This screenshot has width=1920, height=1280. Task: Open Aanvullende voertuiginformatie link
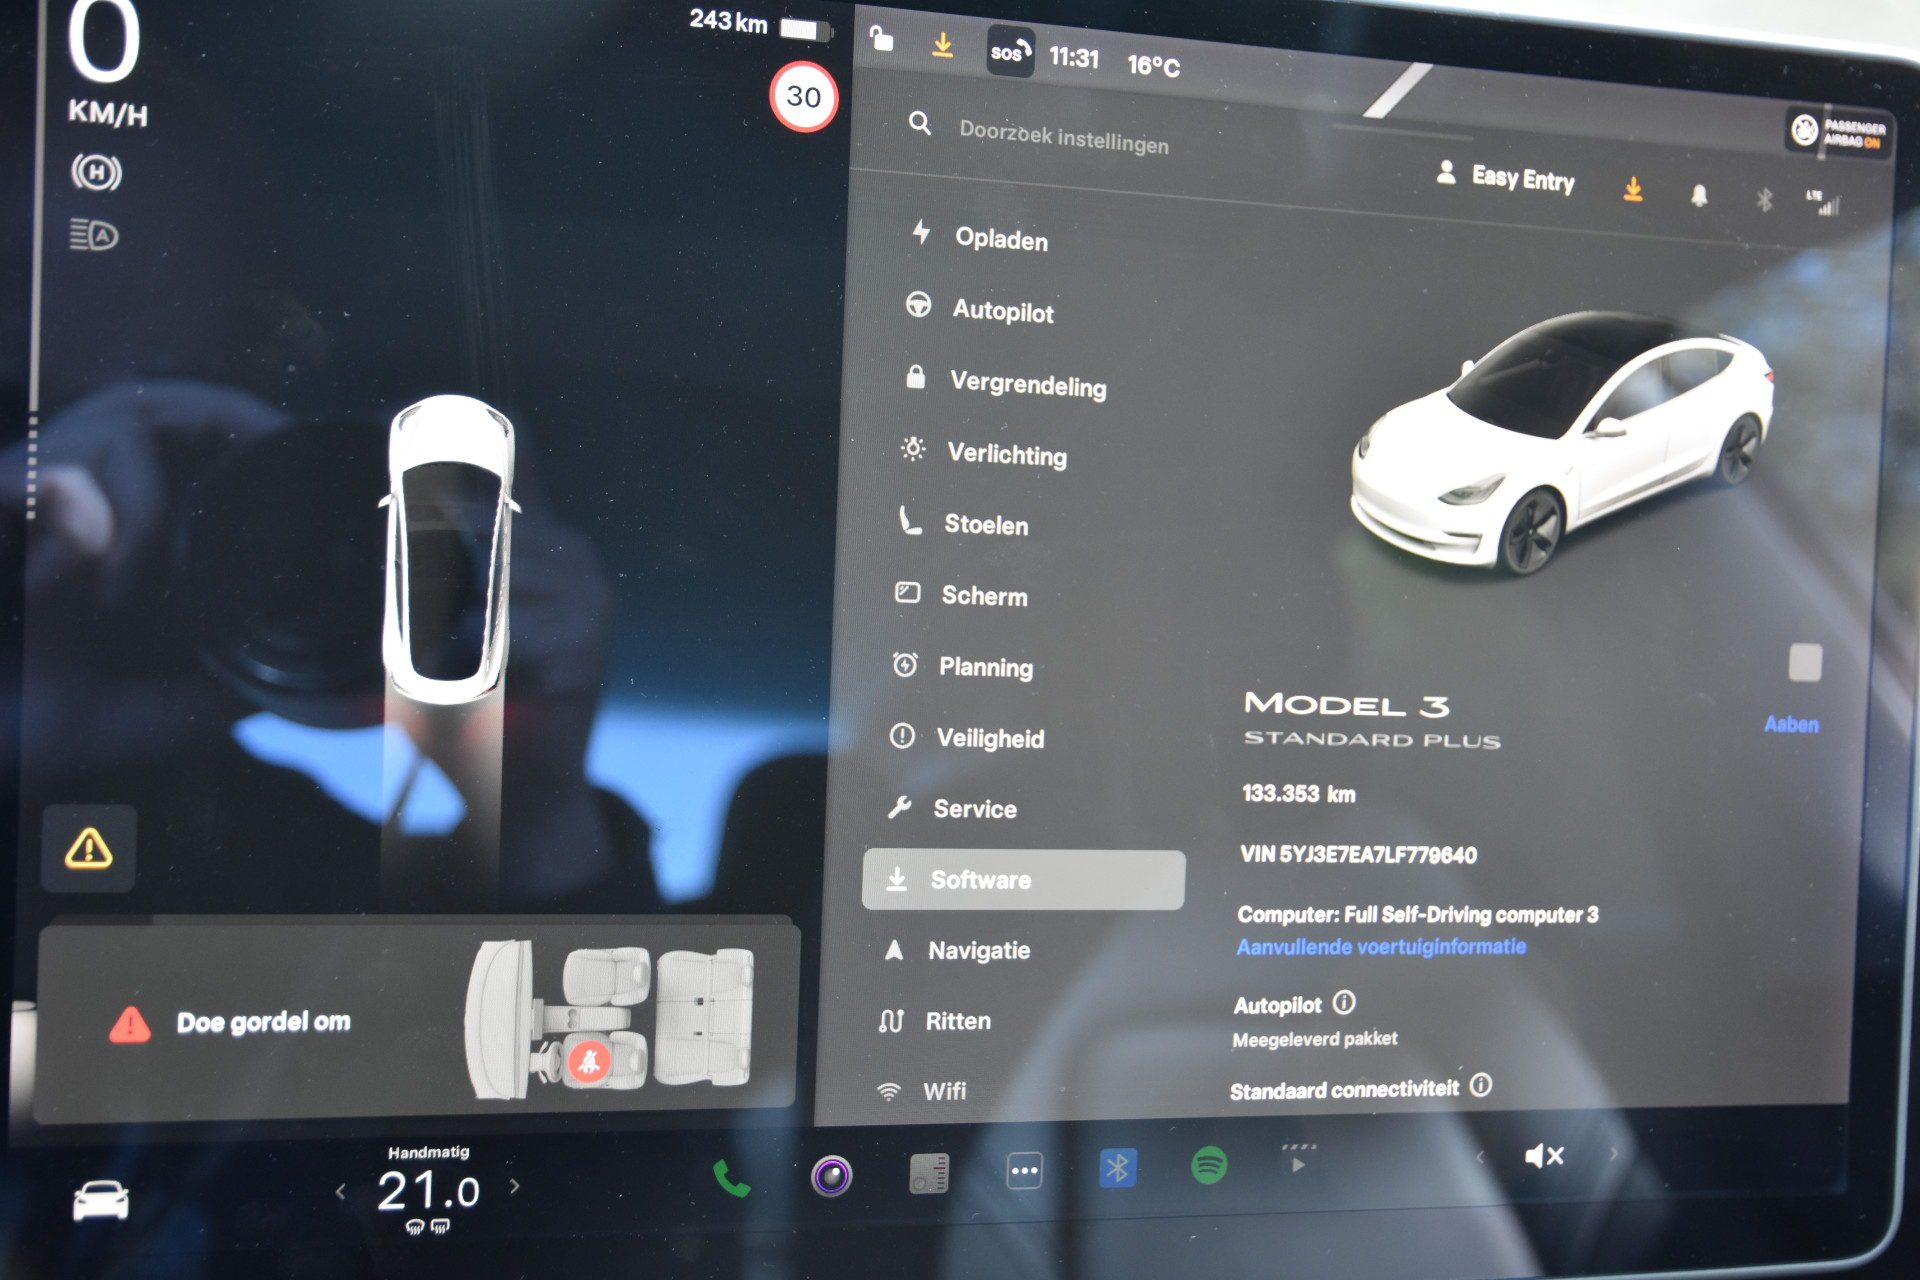coord(1381,946)
